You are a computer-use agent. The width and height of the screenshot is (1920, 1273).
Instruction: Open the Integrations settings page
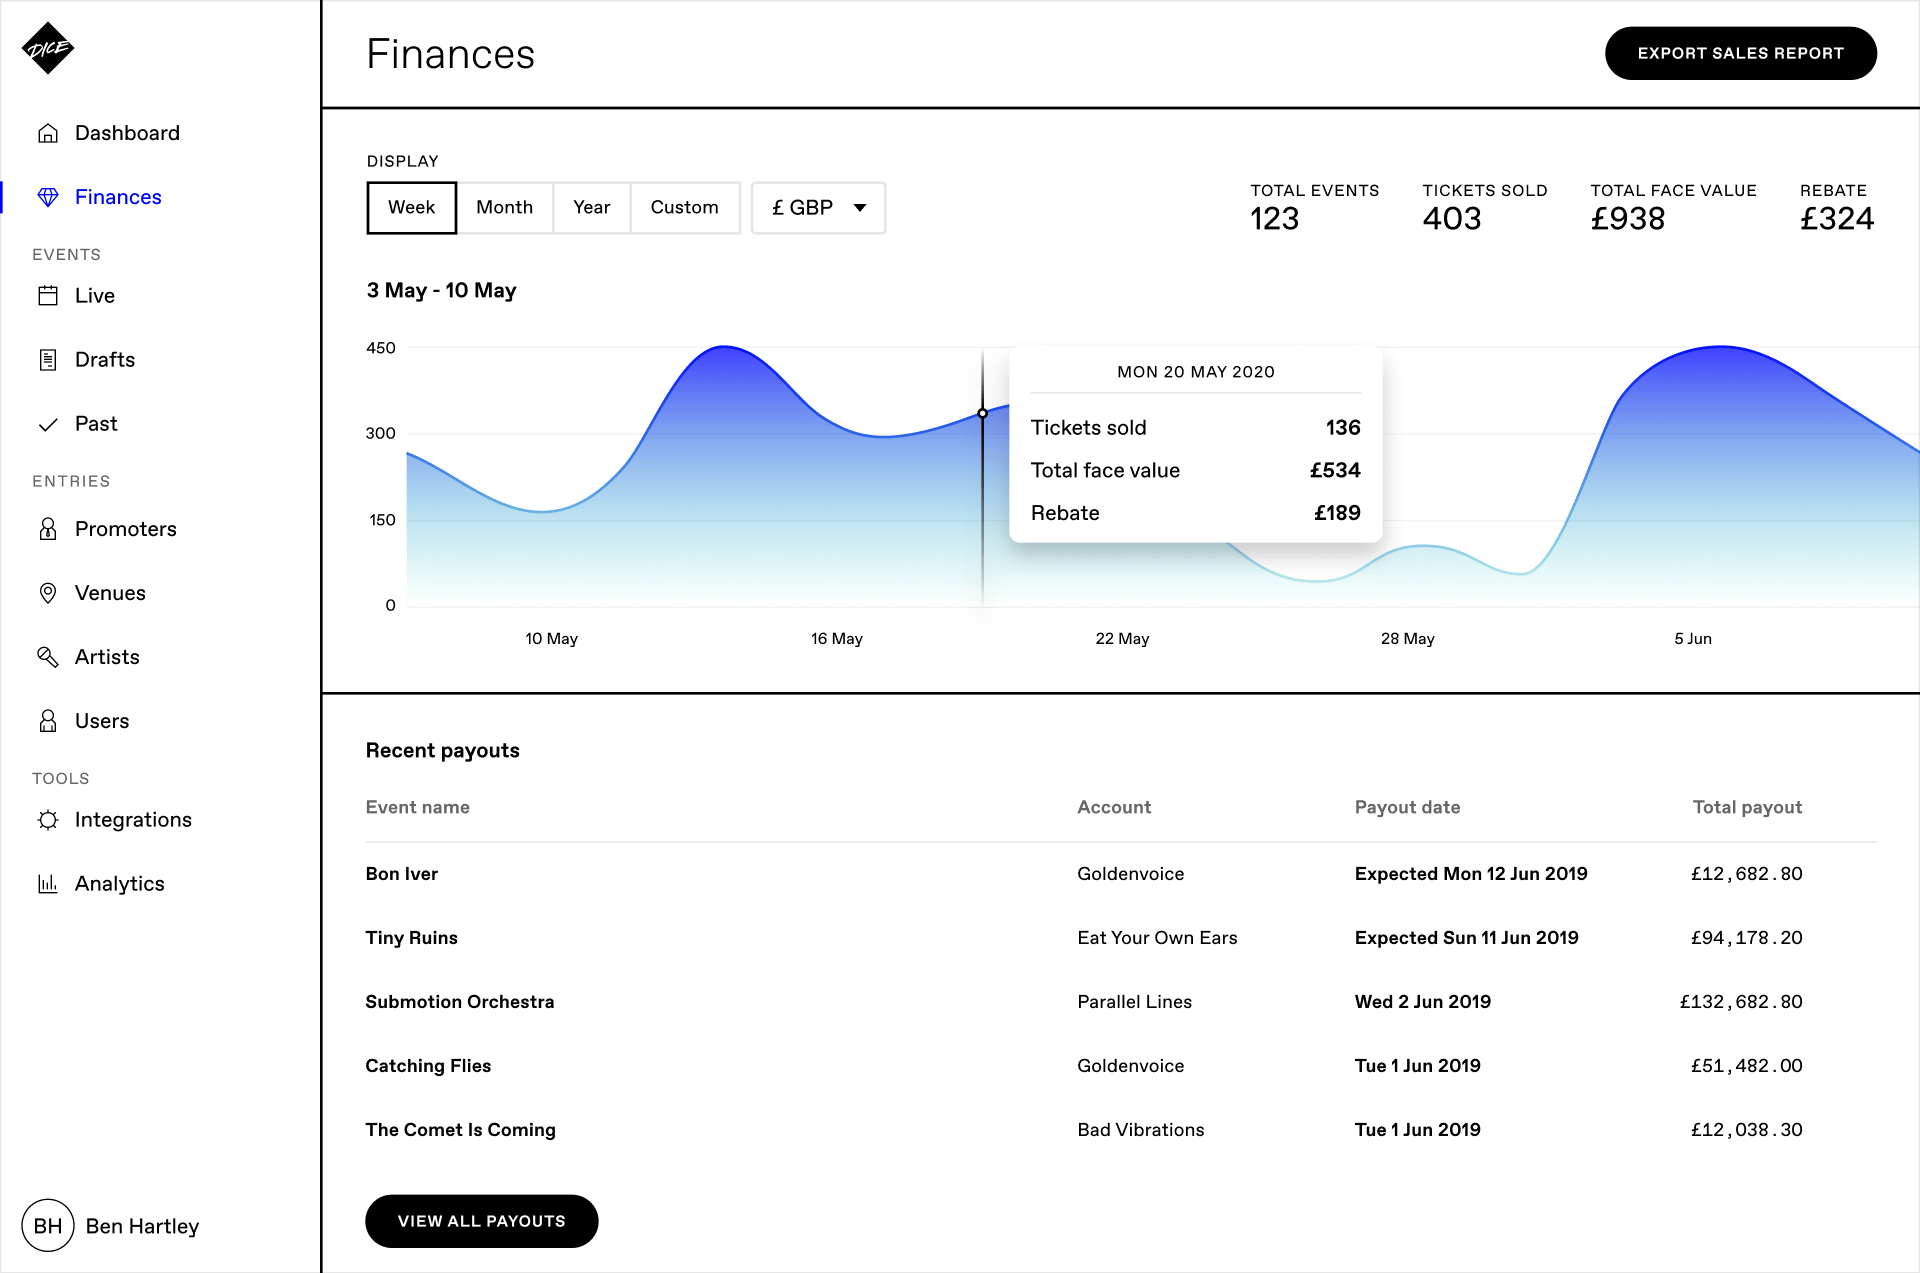[x=133, y=819]
